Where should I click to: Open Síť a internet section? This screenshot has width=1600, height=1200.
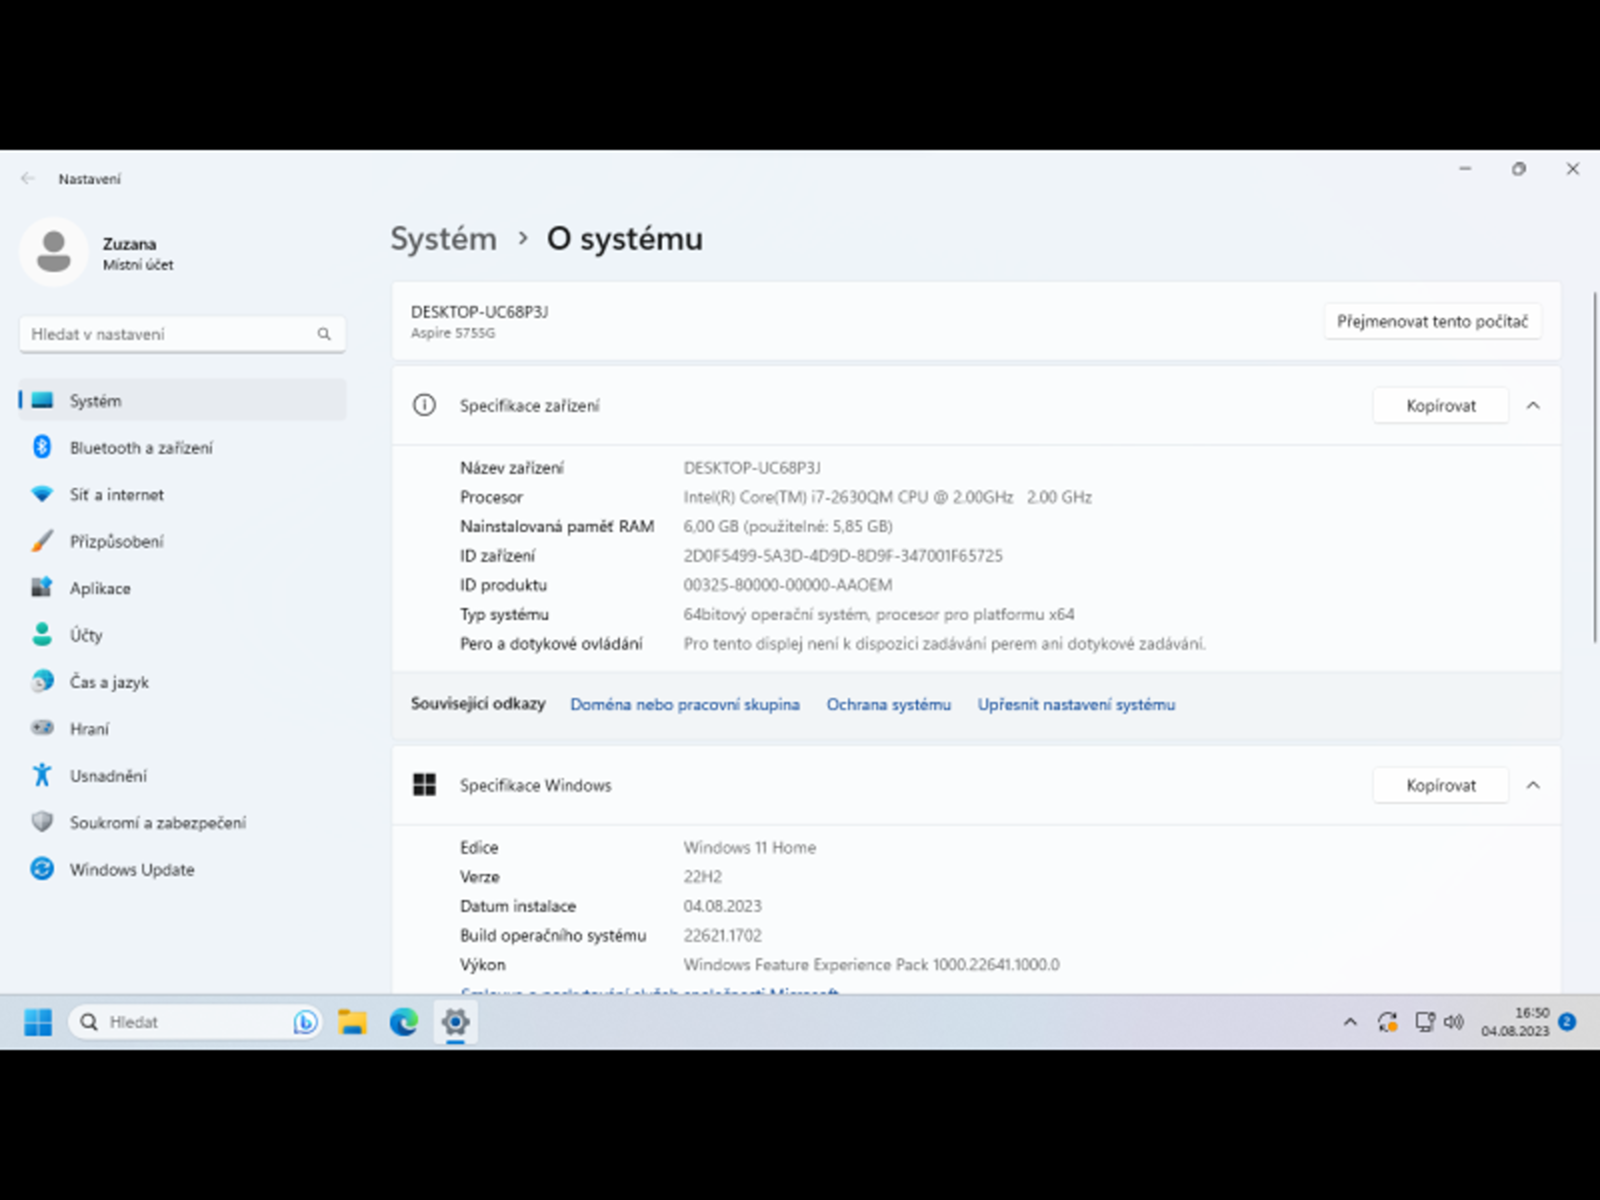(x=116, y=495)
